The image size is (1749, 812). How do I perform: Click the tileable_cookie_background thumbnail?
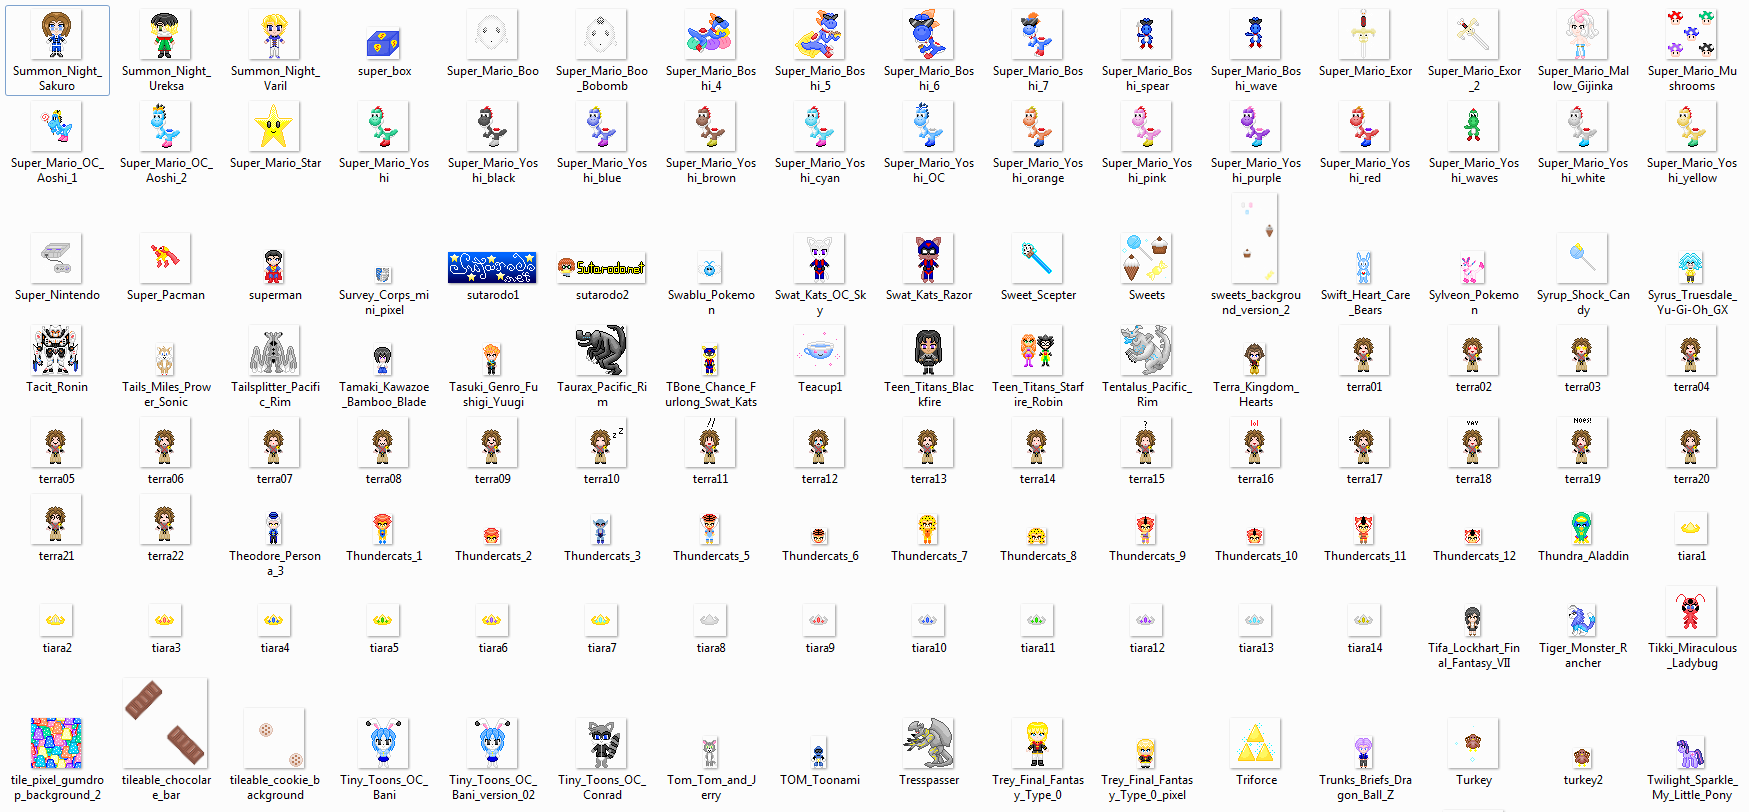(x=275, y=738)
